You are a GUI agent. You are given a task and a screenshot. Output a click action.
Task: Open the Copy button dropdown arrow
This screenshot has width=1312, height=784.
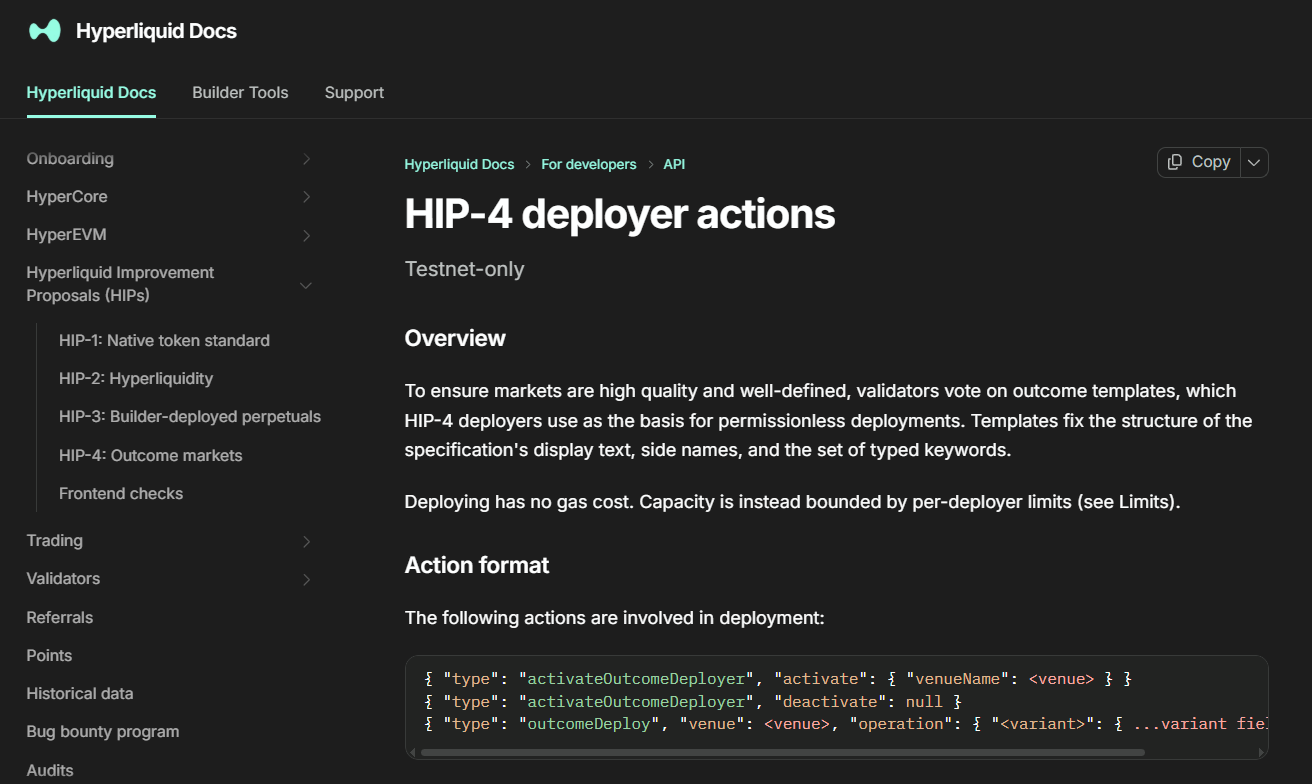point(1254,162)
